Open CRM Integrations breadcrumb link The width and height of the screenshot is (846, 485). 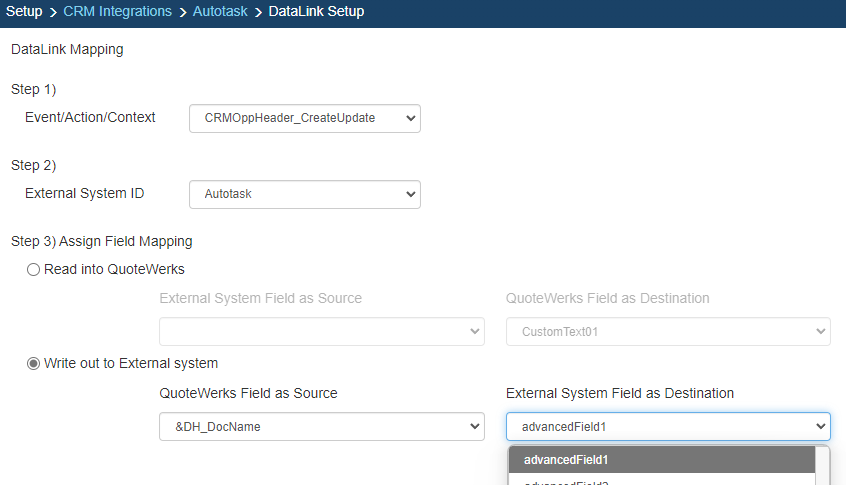tap(117, 11)
